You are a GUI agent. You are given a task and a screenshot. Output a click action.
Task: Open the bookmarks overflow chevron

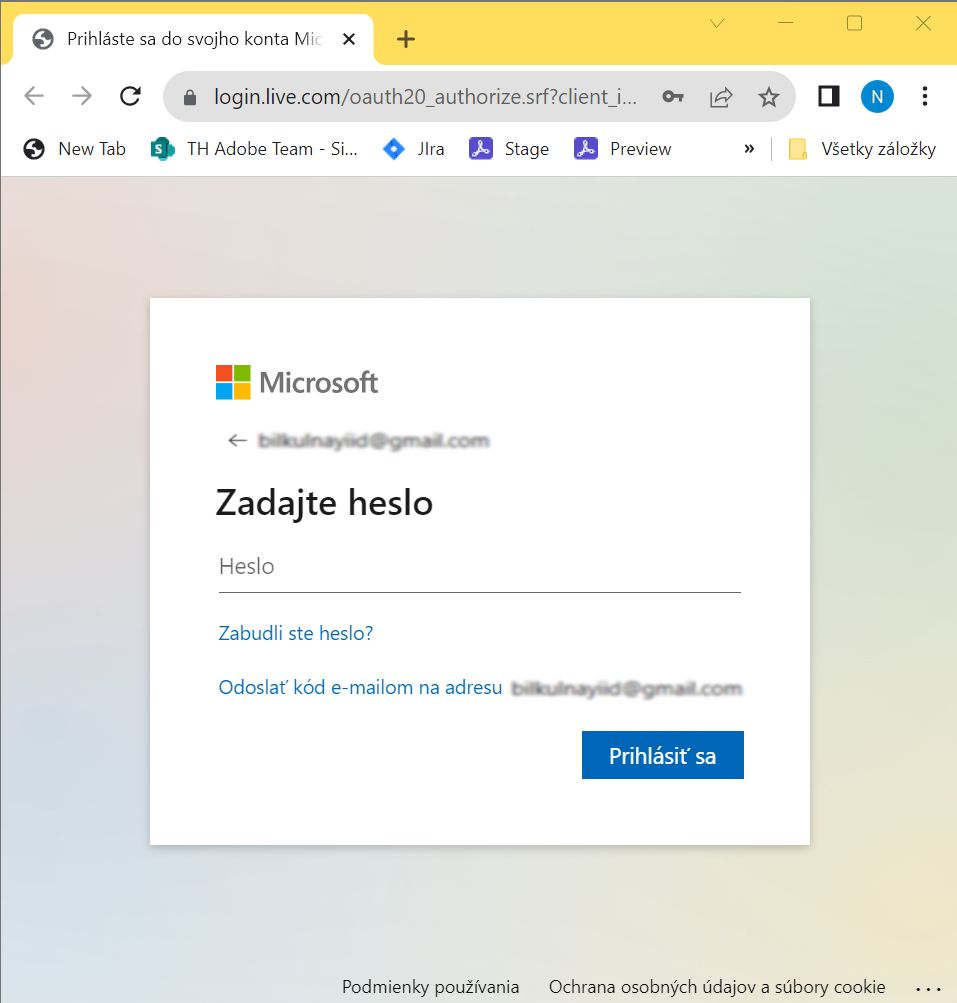[748, 148]
